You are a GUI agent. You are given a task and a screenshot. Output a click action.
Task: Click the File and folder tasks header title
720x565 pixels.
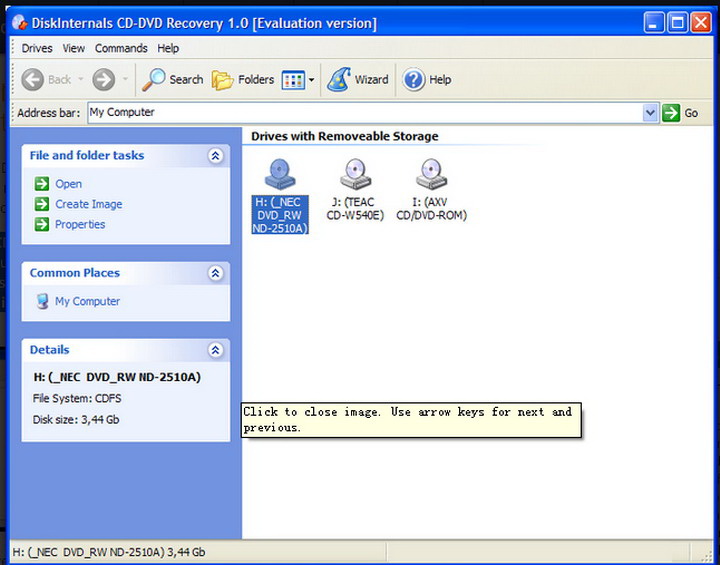tap(87, 156)
